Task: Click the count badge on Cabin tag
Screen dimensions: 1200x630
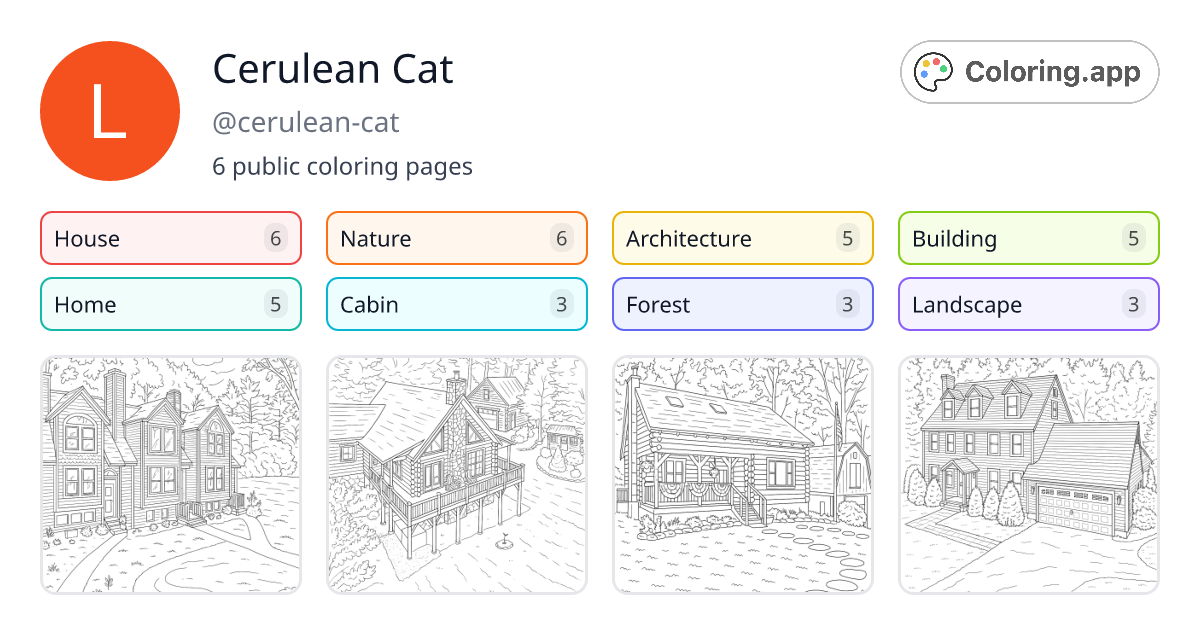Action: (562, 304)
